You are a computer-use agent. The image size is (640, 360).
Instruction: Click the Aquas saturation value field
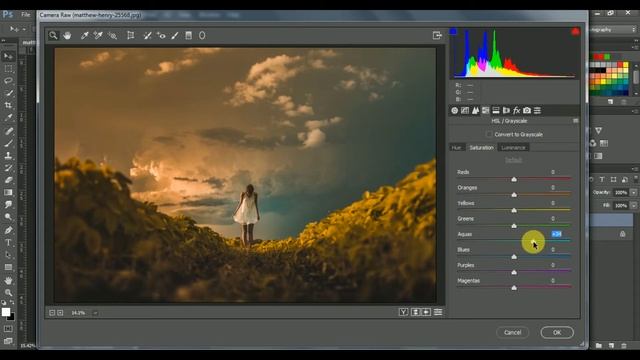tap(557, 234)
